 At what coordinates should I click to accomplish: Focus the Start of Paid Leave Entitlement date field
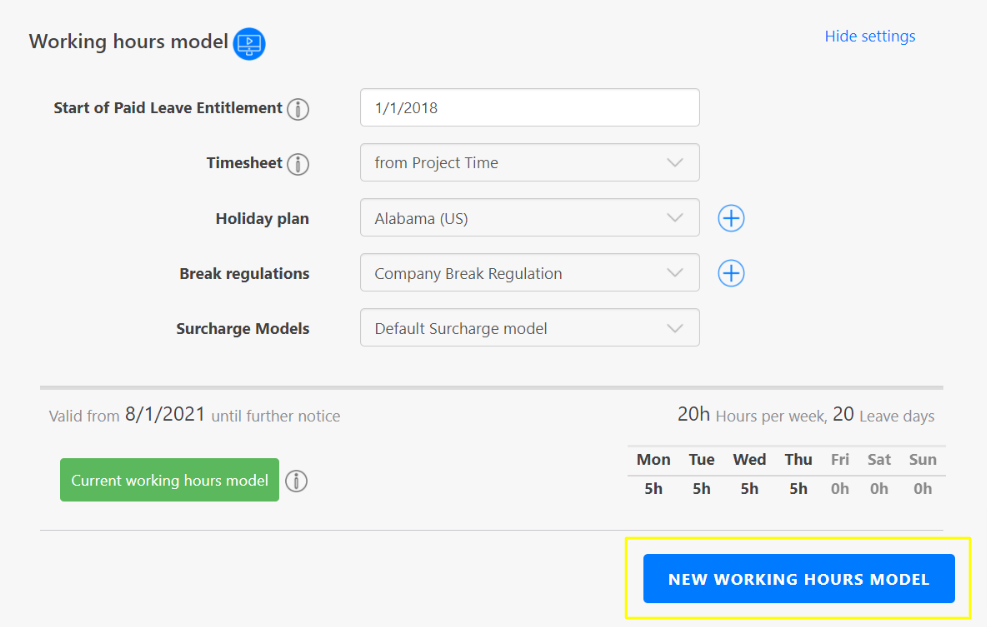(x=529, y=108)
